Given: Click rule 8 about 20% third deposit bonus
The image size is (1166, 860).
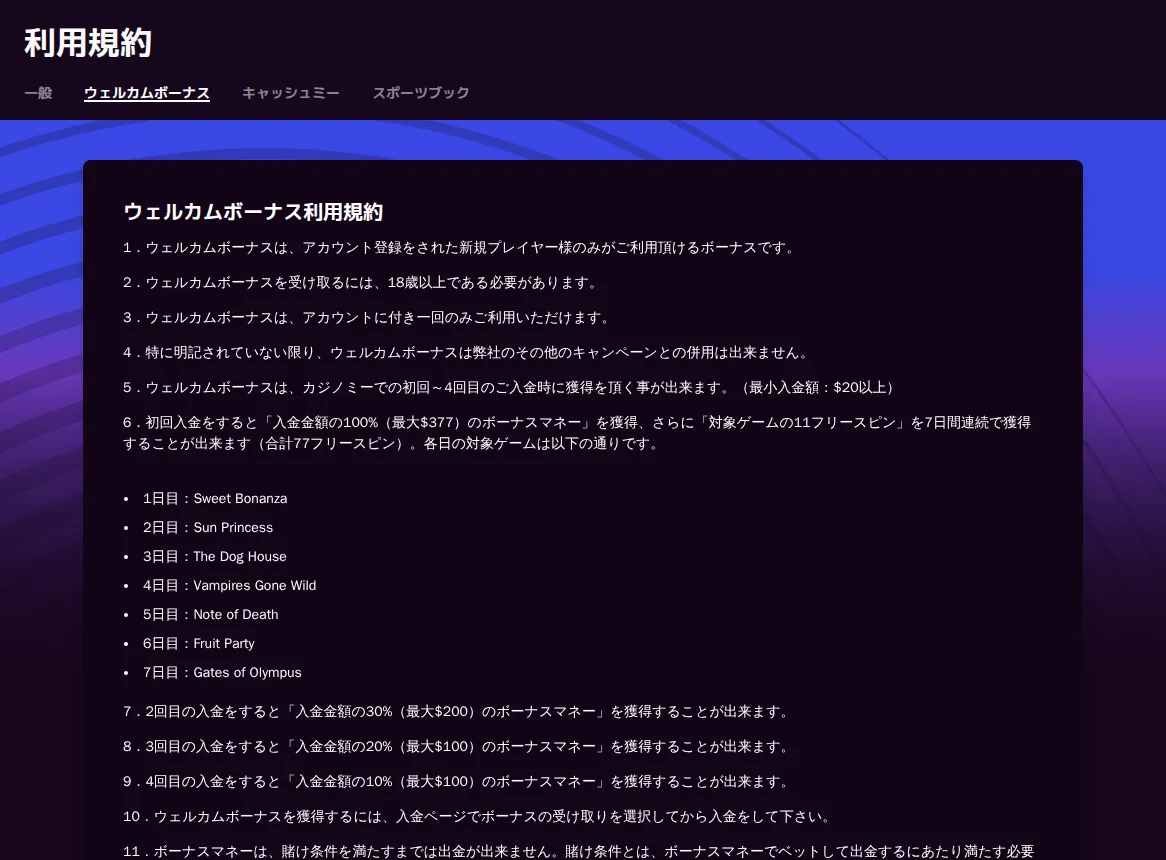Looking at the screenshot, I should point(457,746).
